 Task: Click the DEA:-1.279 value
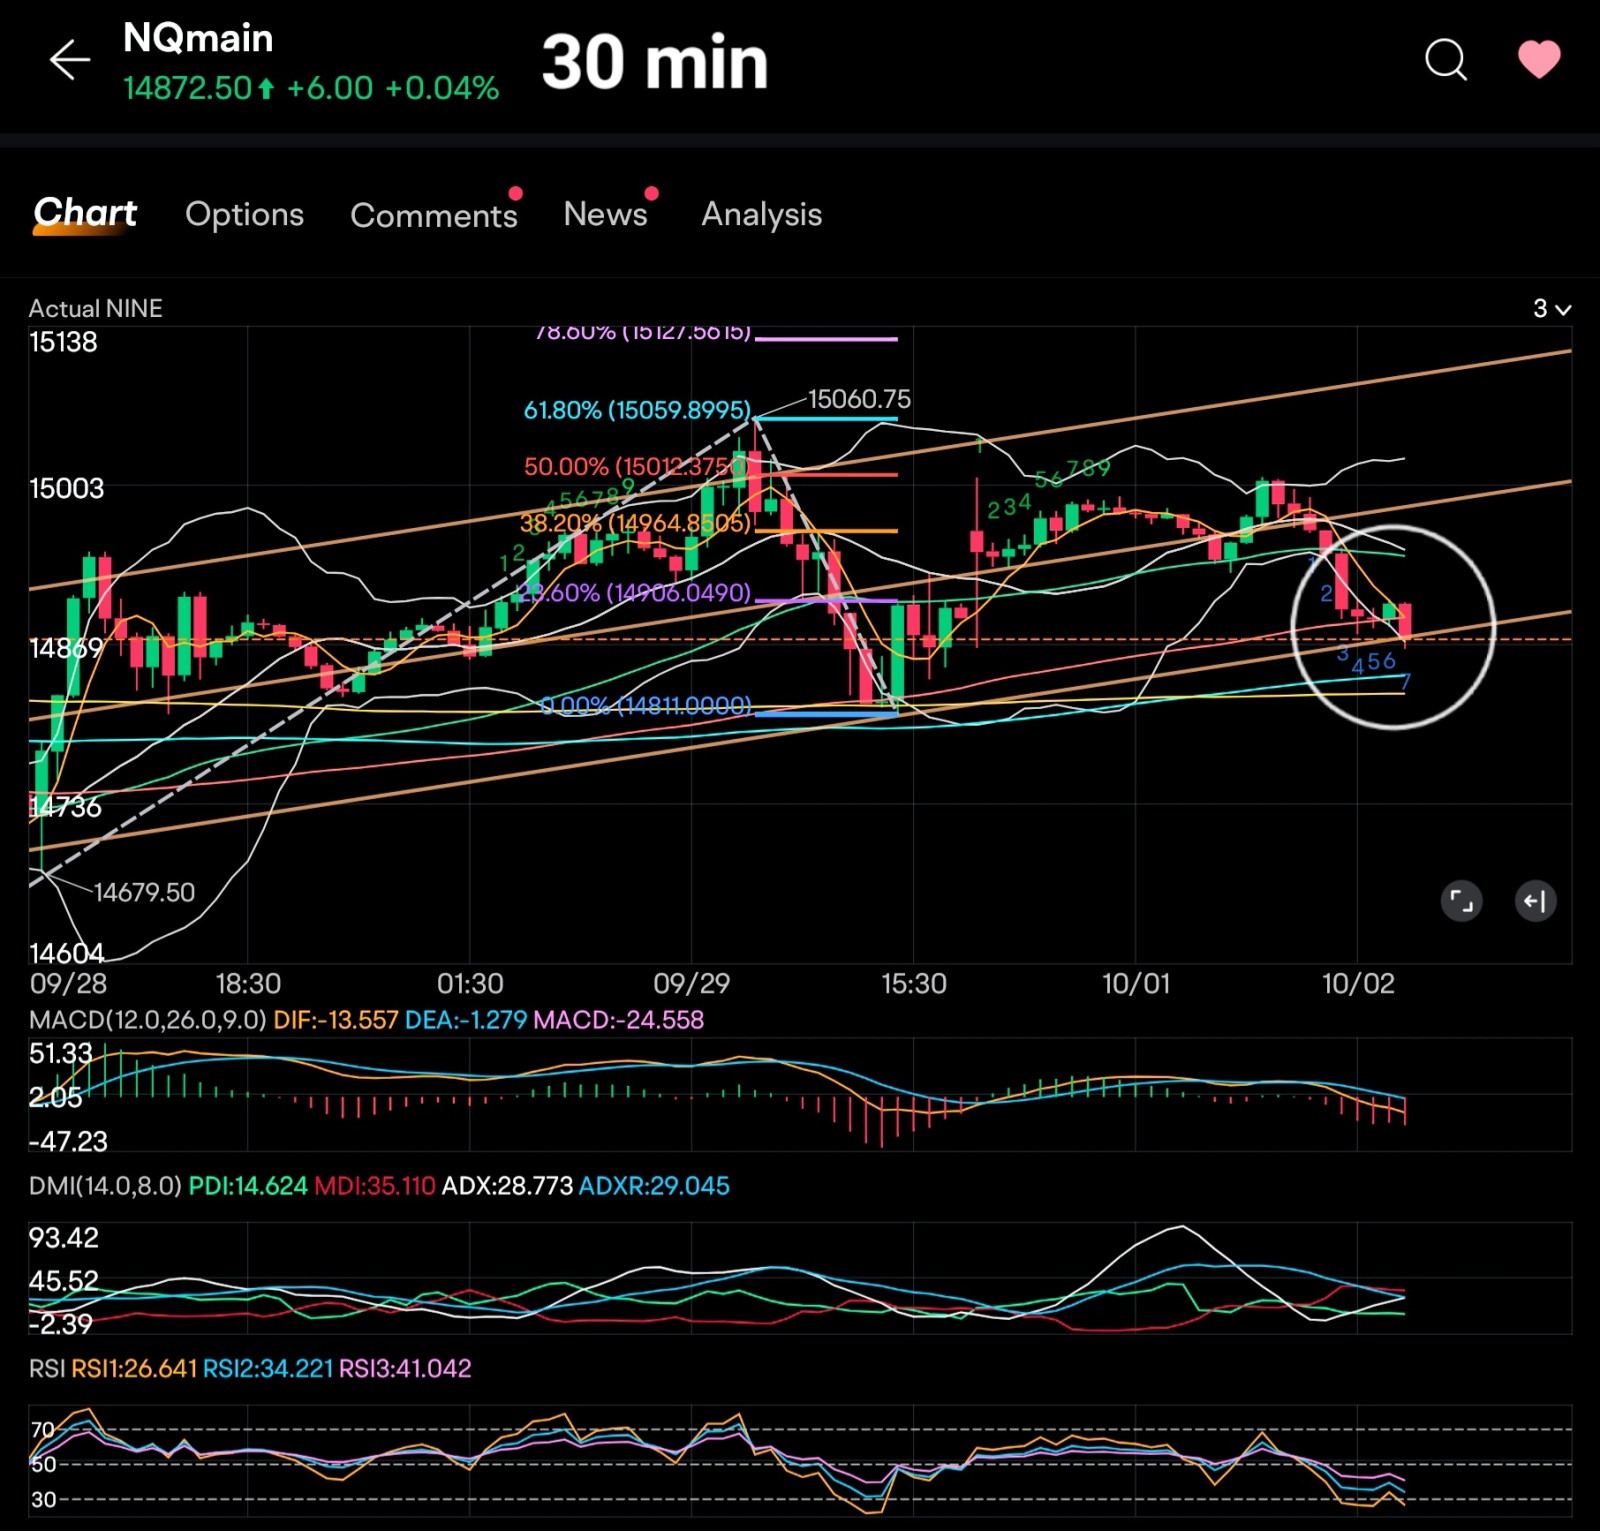(x=465, y=1020)
